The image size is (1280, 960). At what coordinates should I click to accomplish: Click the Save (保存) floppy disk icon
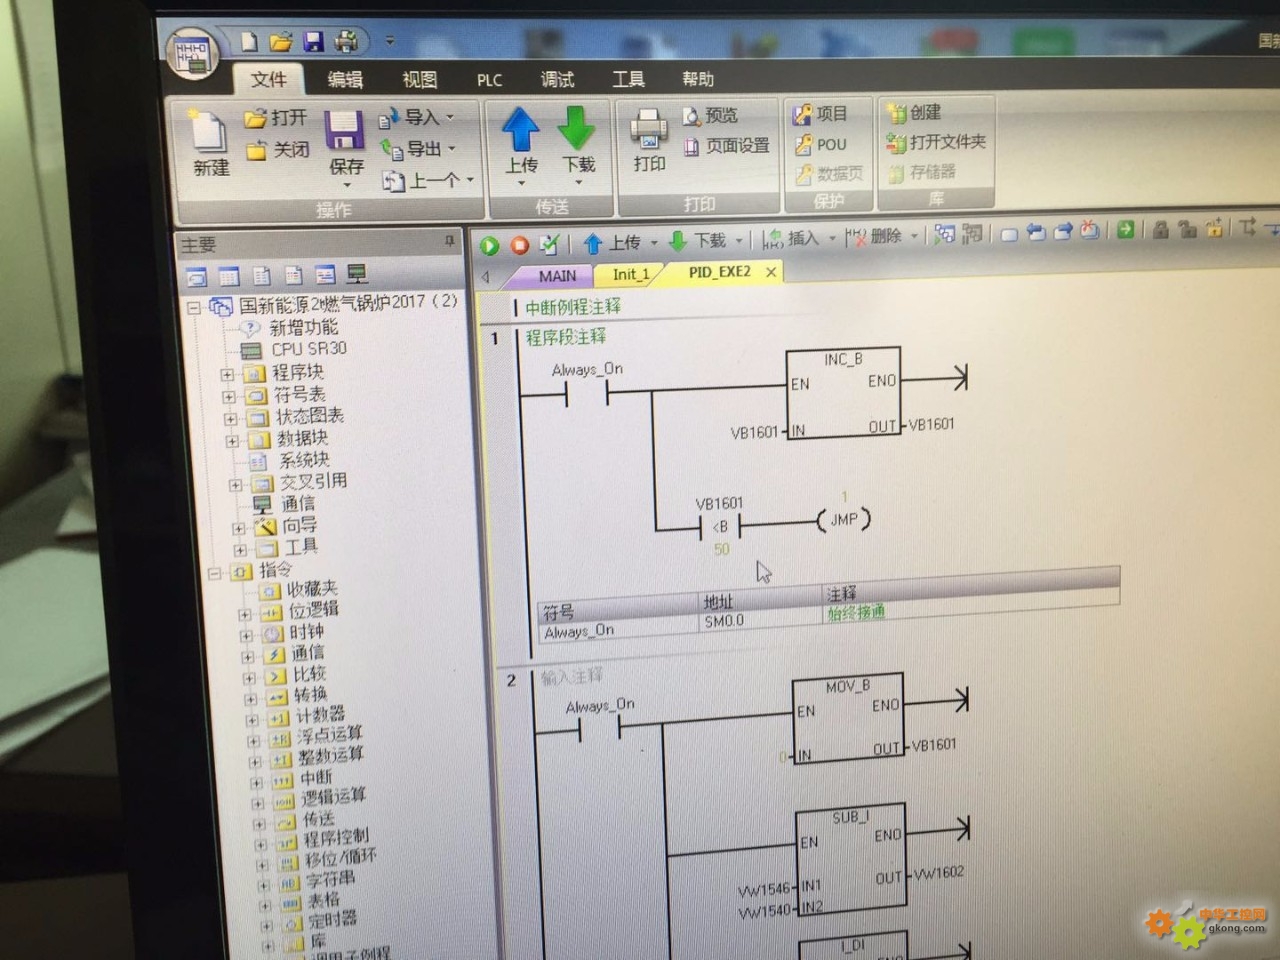tap(344, 132)
